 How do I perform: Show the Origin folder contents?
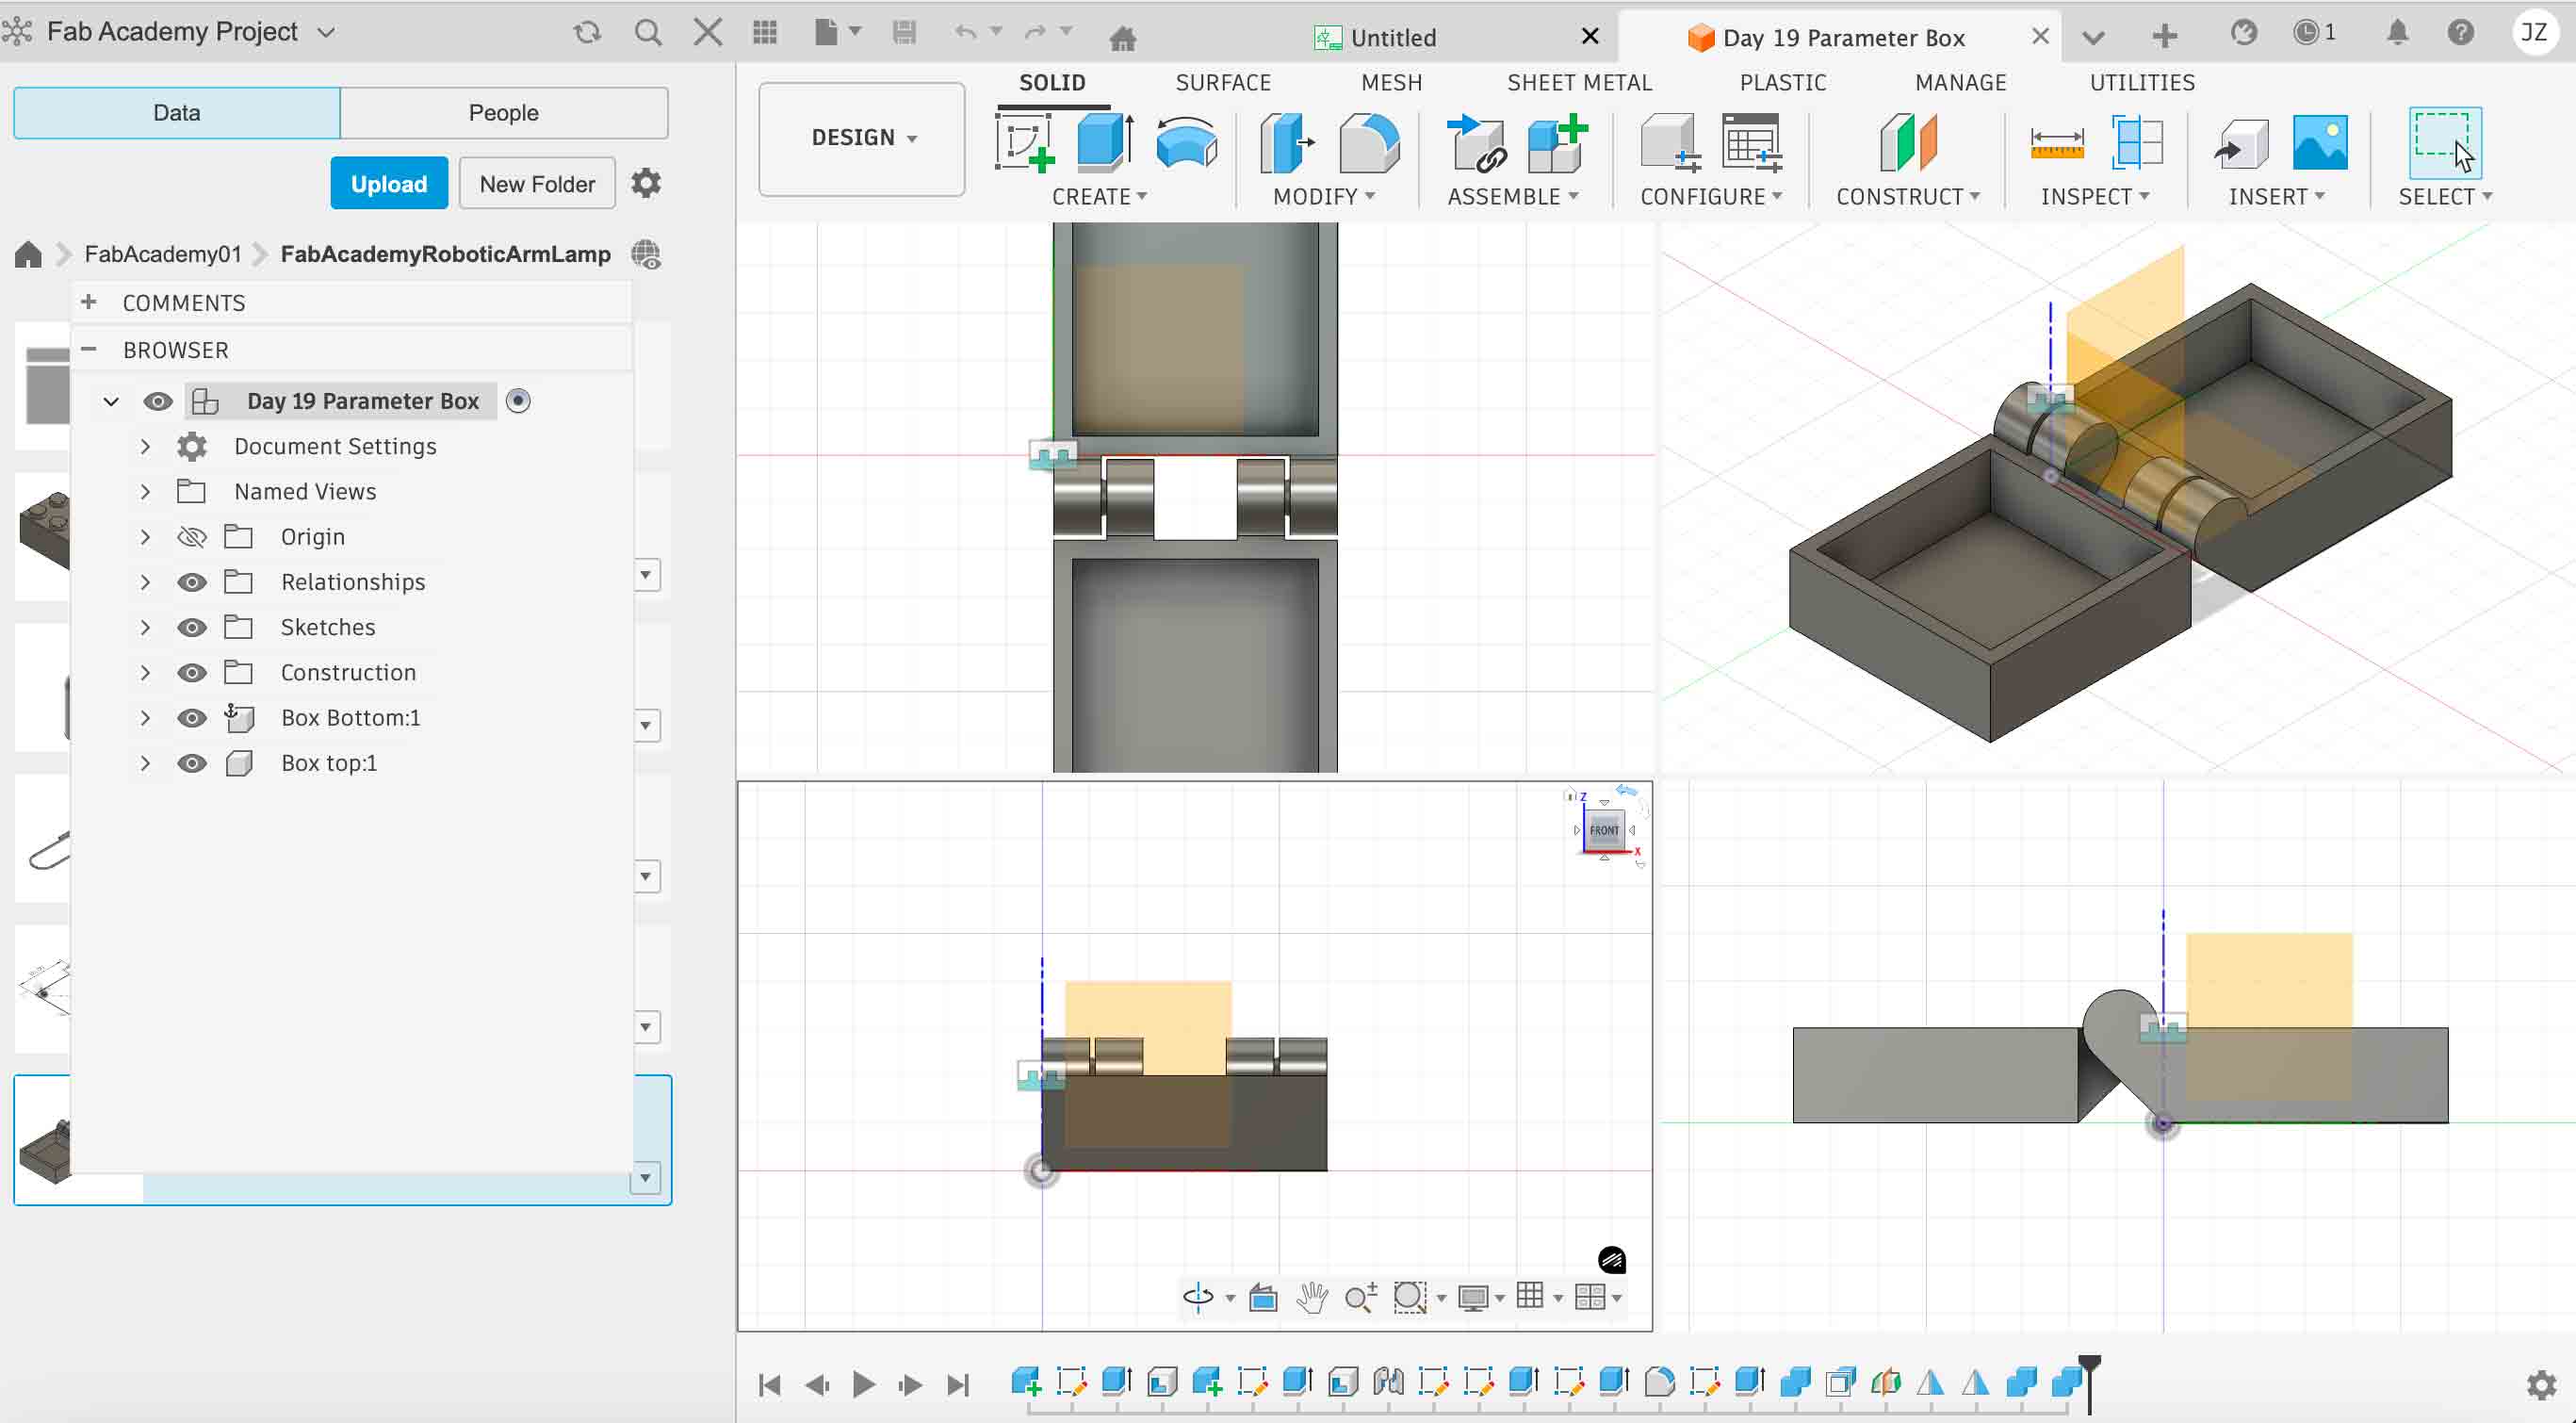(x=145, y=536)
